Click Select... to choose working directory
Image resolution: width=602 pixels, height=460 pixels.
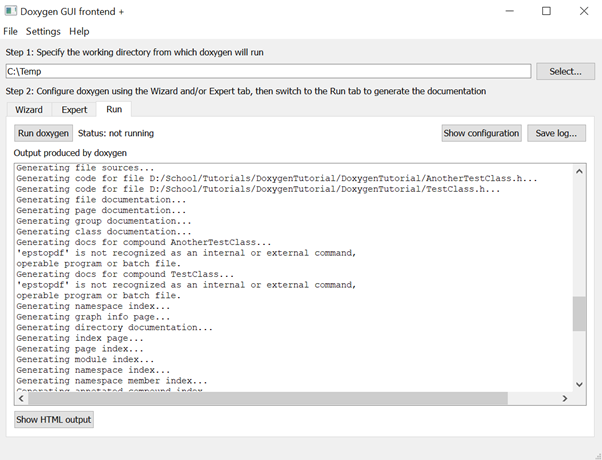[565, 71]
